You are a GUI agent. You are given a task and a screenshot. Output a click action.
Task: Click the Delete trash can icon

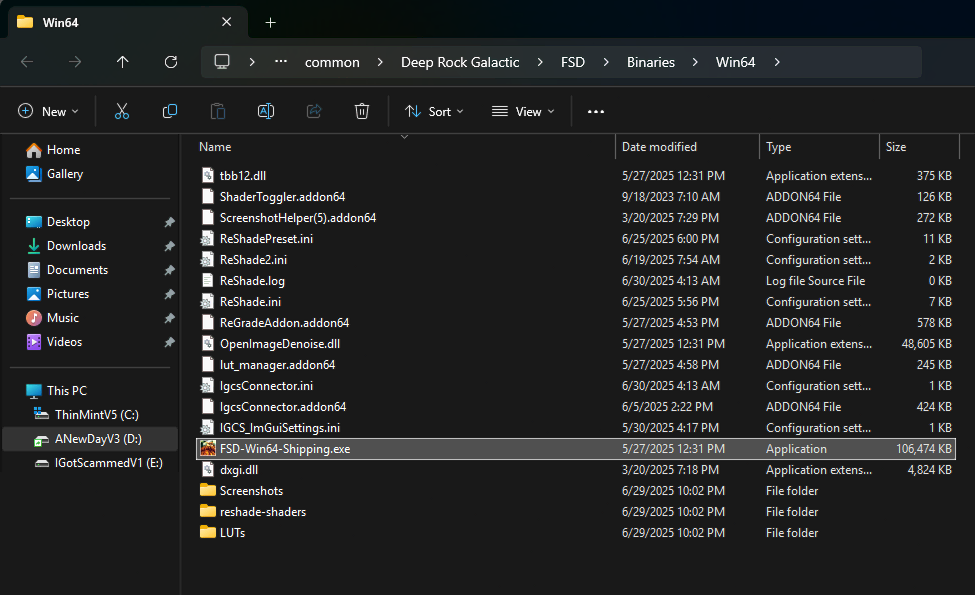362,111
